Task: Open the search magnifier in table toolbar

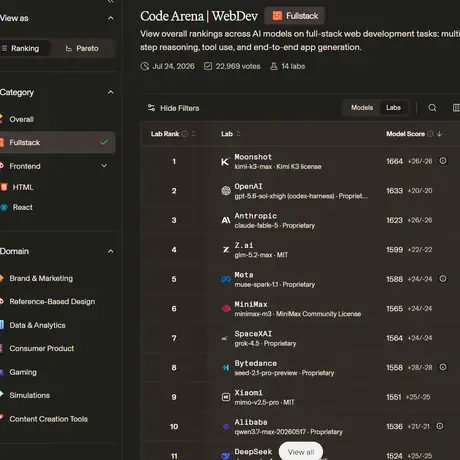Action: [432, 108]
